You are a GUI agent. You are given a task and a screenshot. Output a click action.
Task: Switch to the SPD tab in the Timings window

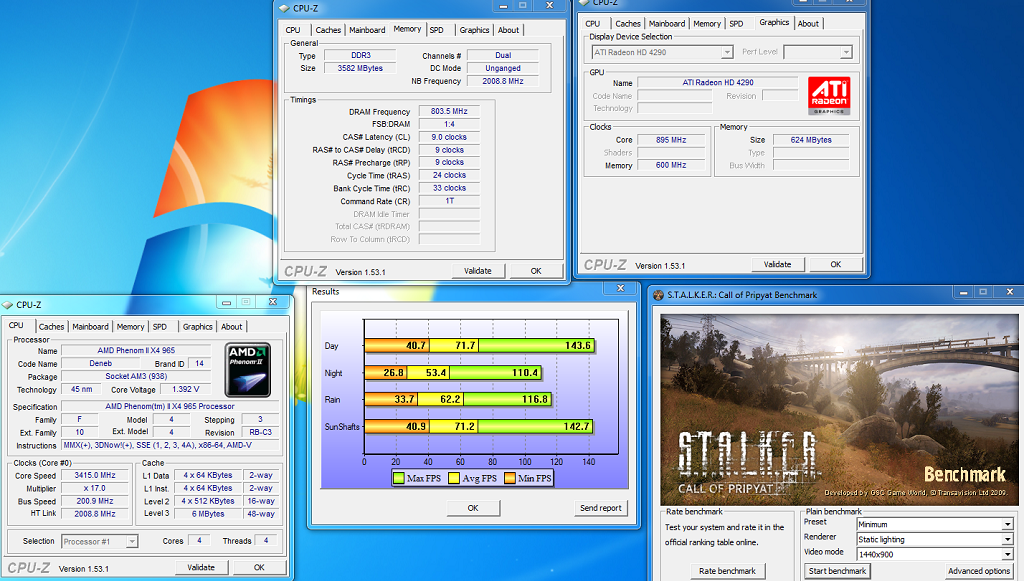point(437,30)
